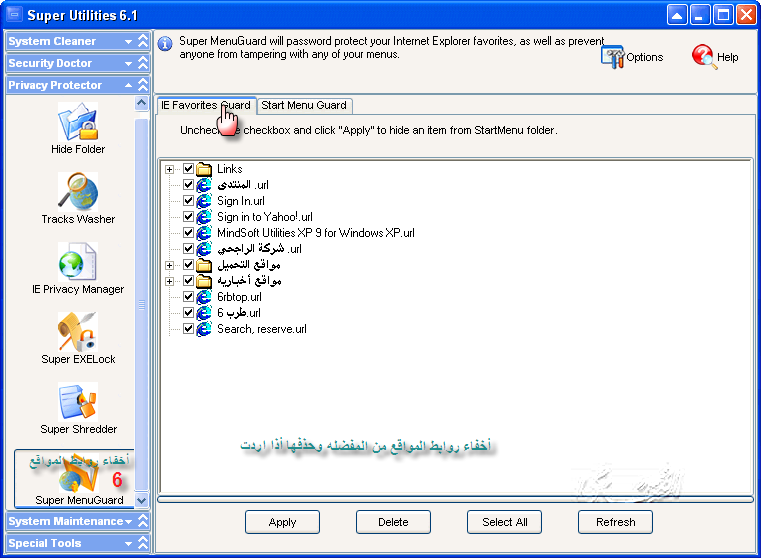
Task: Uncheck the شركة الراجحي .url checkbox
Action: 189,249
